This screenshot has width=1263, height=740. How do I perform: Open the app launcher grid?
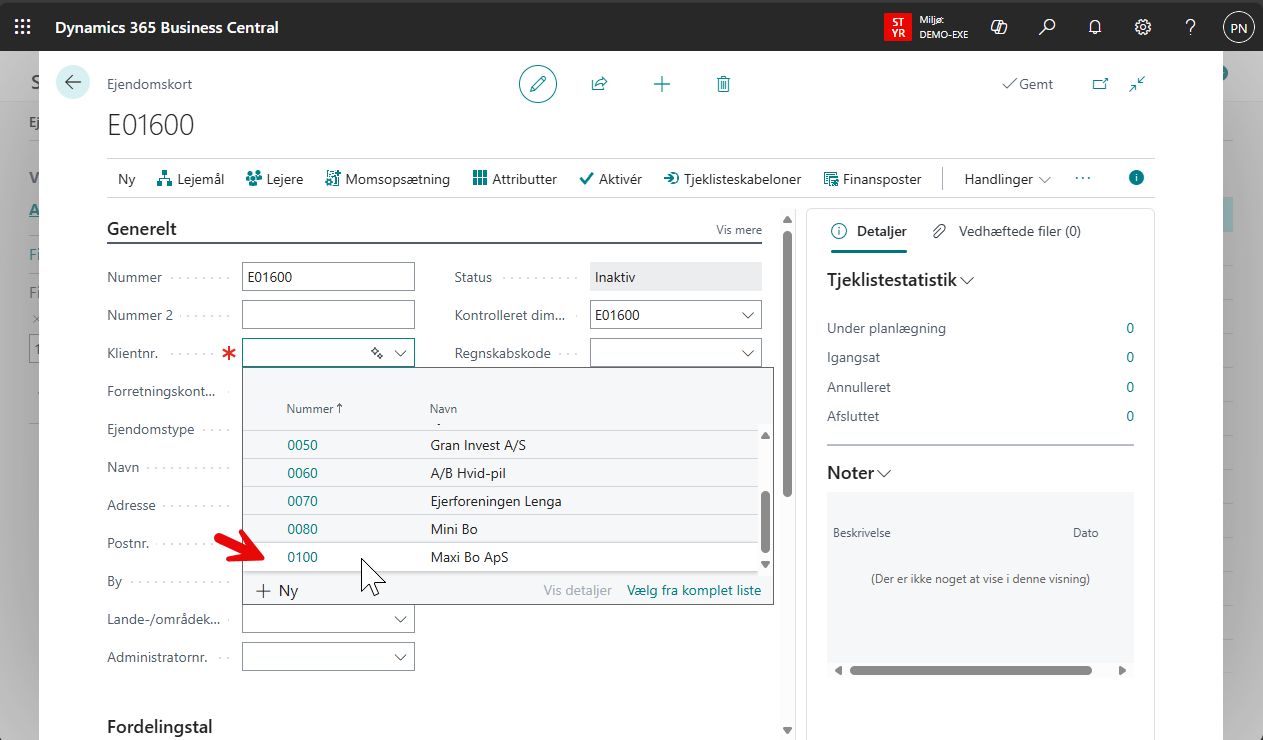pos(22,27)
